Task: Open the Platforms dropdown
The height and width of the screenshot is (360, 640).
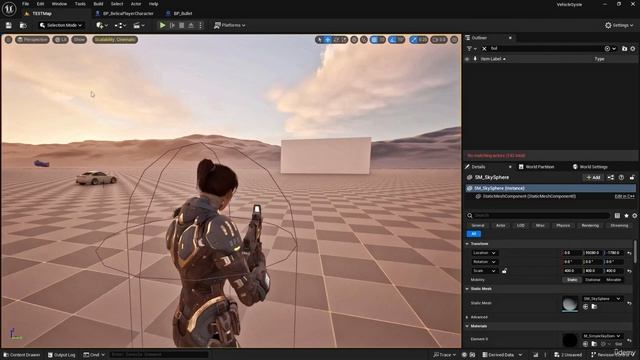Action: click(230, 25)
